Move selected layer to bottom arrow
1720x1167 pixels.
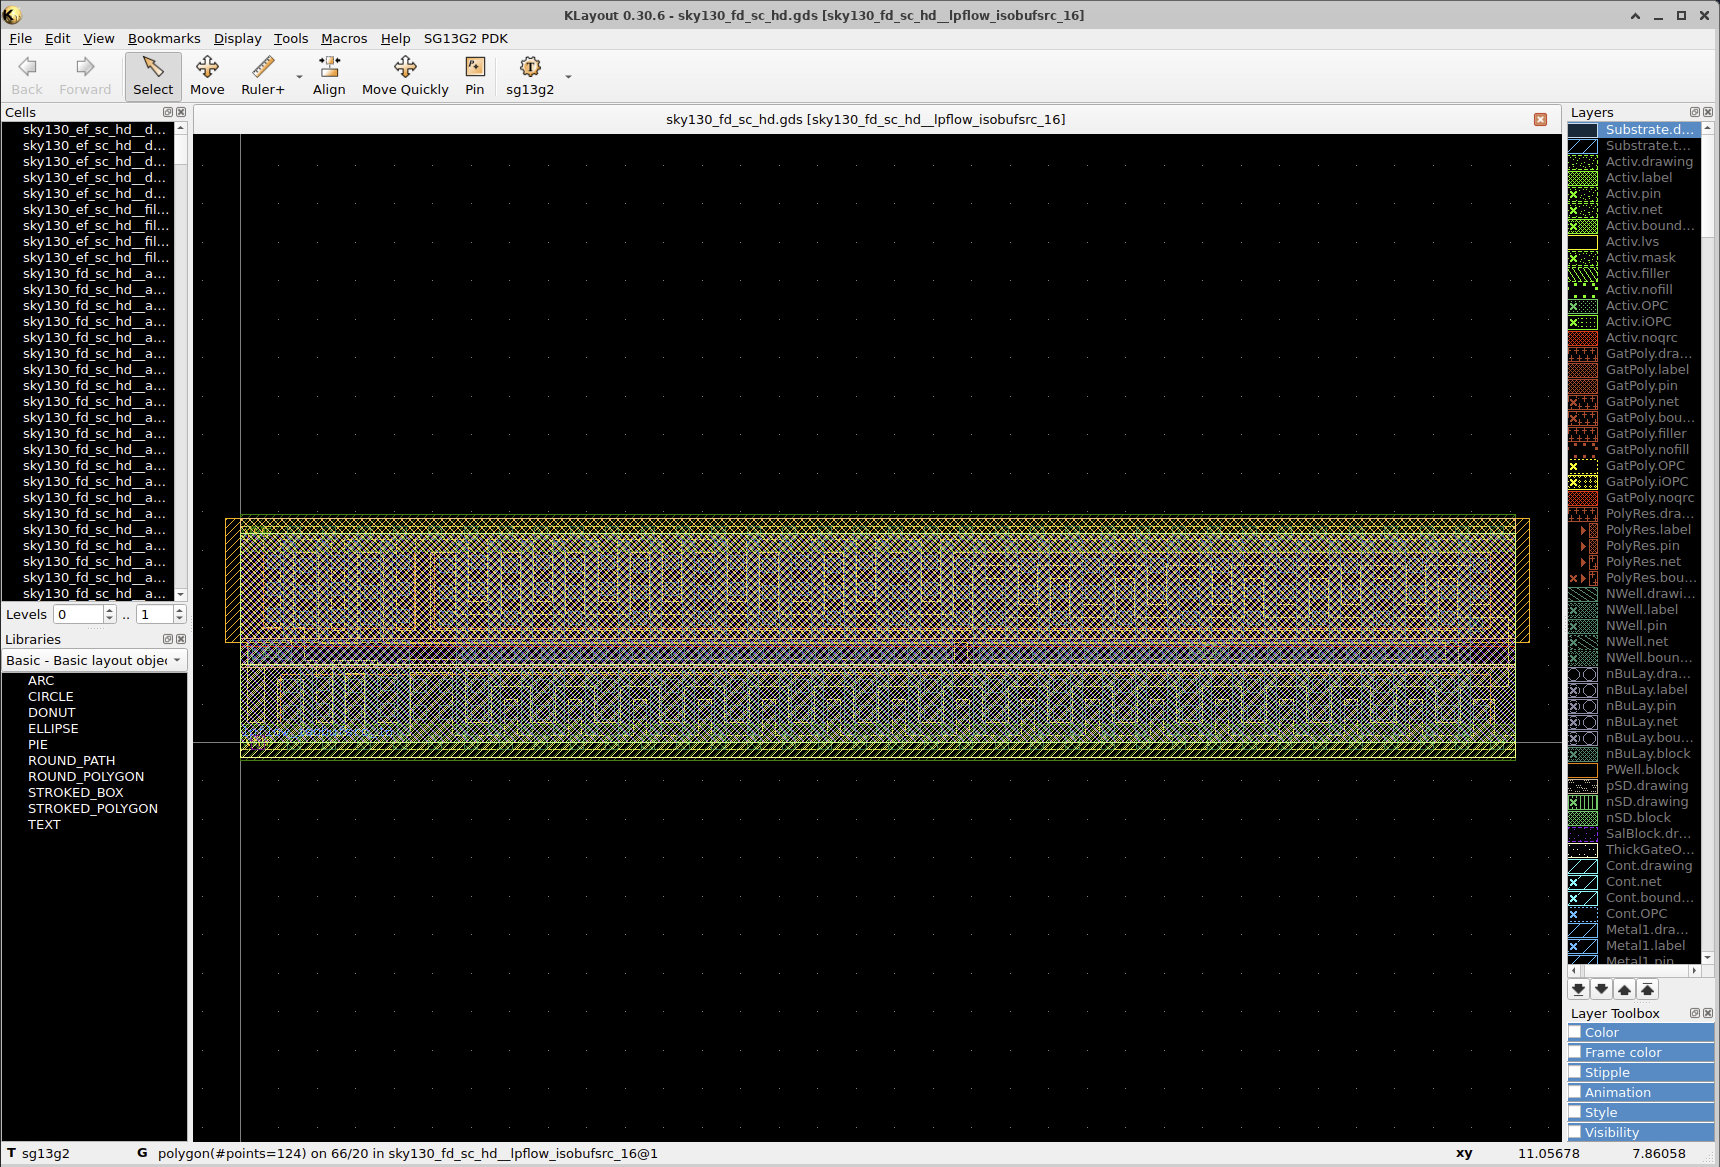pos(1578,989)
